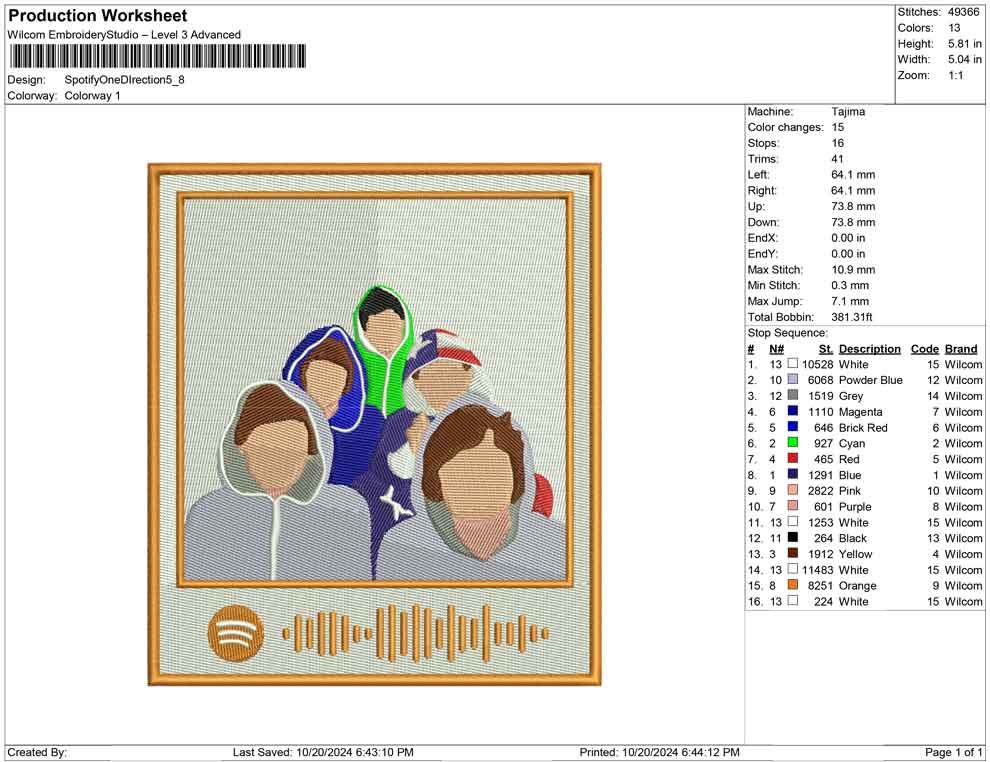Click the Red swatch in row 7
The height and width of the screenshot is (762, 990).
[792, 459]
